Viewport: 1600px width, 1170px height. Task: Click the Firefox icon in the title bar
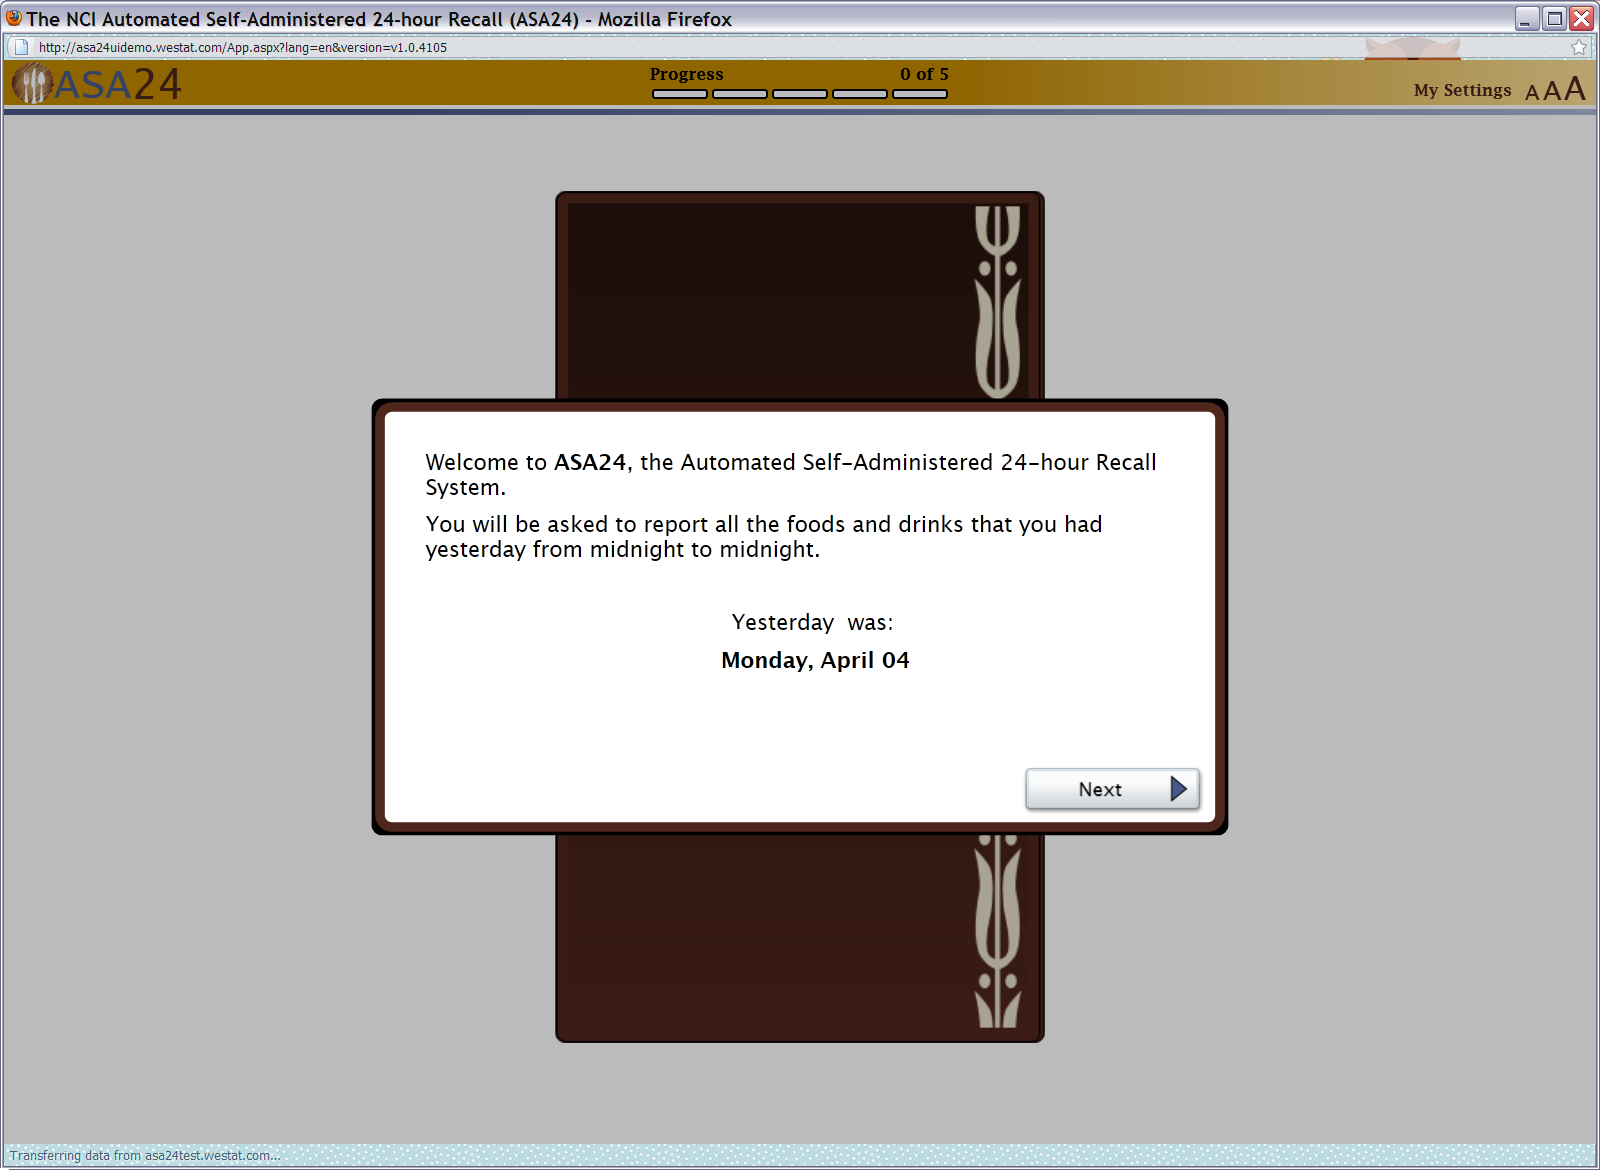click(14, 18)
